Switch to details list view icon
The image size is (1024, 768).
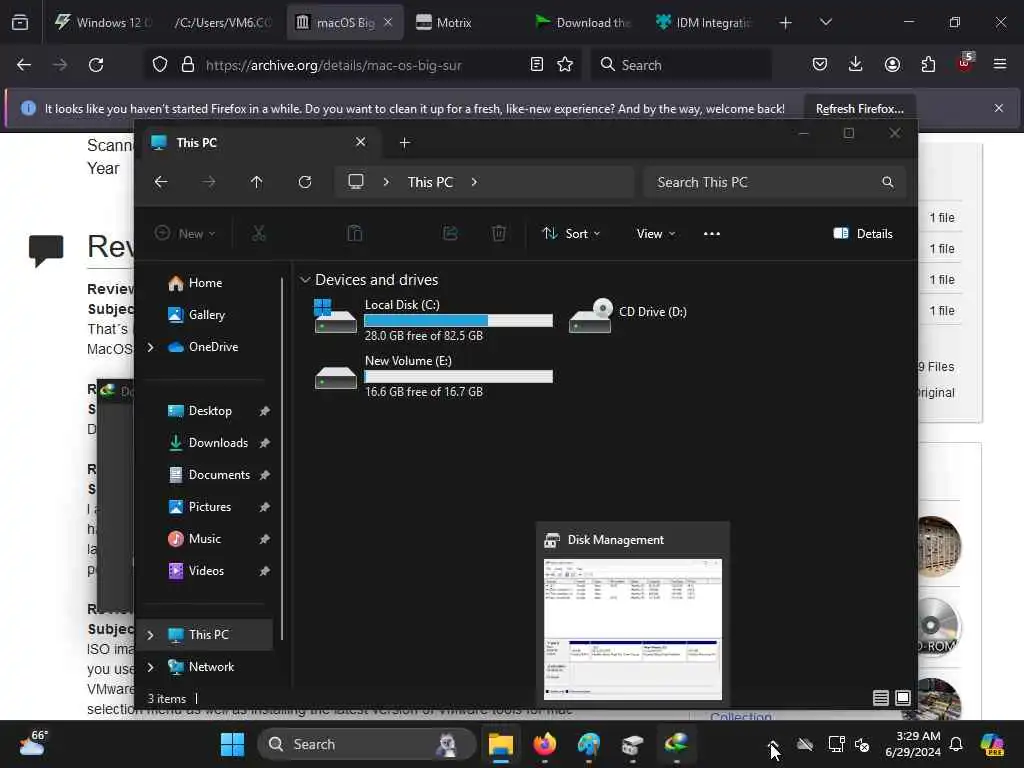880,698
